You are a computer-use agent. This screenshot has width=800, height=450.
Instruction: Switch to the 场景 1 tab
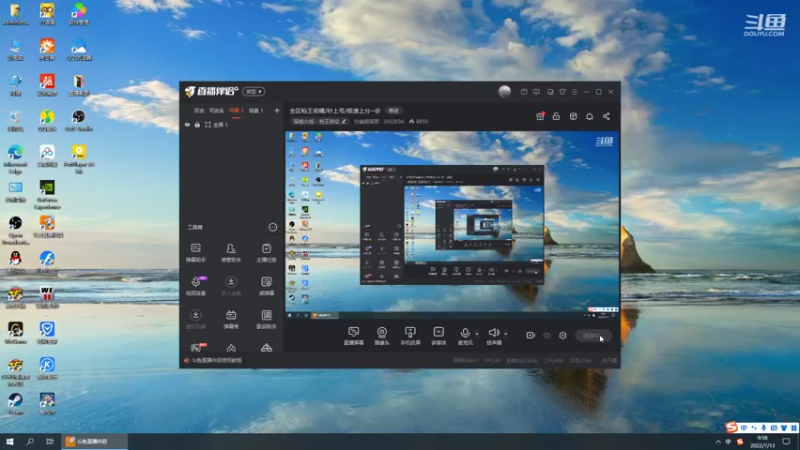coord(256,110)
